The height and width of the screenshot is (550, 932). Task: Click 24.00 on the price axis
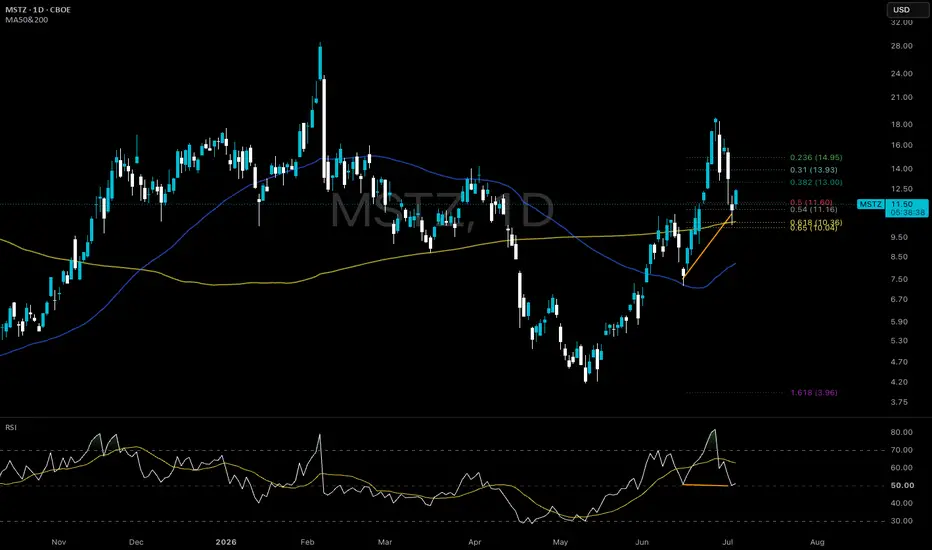(902, 74)
